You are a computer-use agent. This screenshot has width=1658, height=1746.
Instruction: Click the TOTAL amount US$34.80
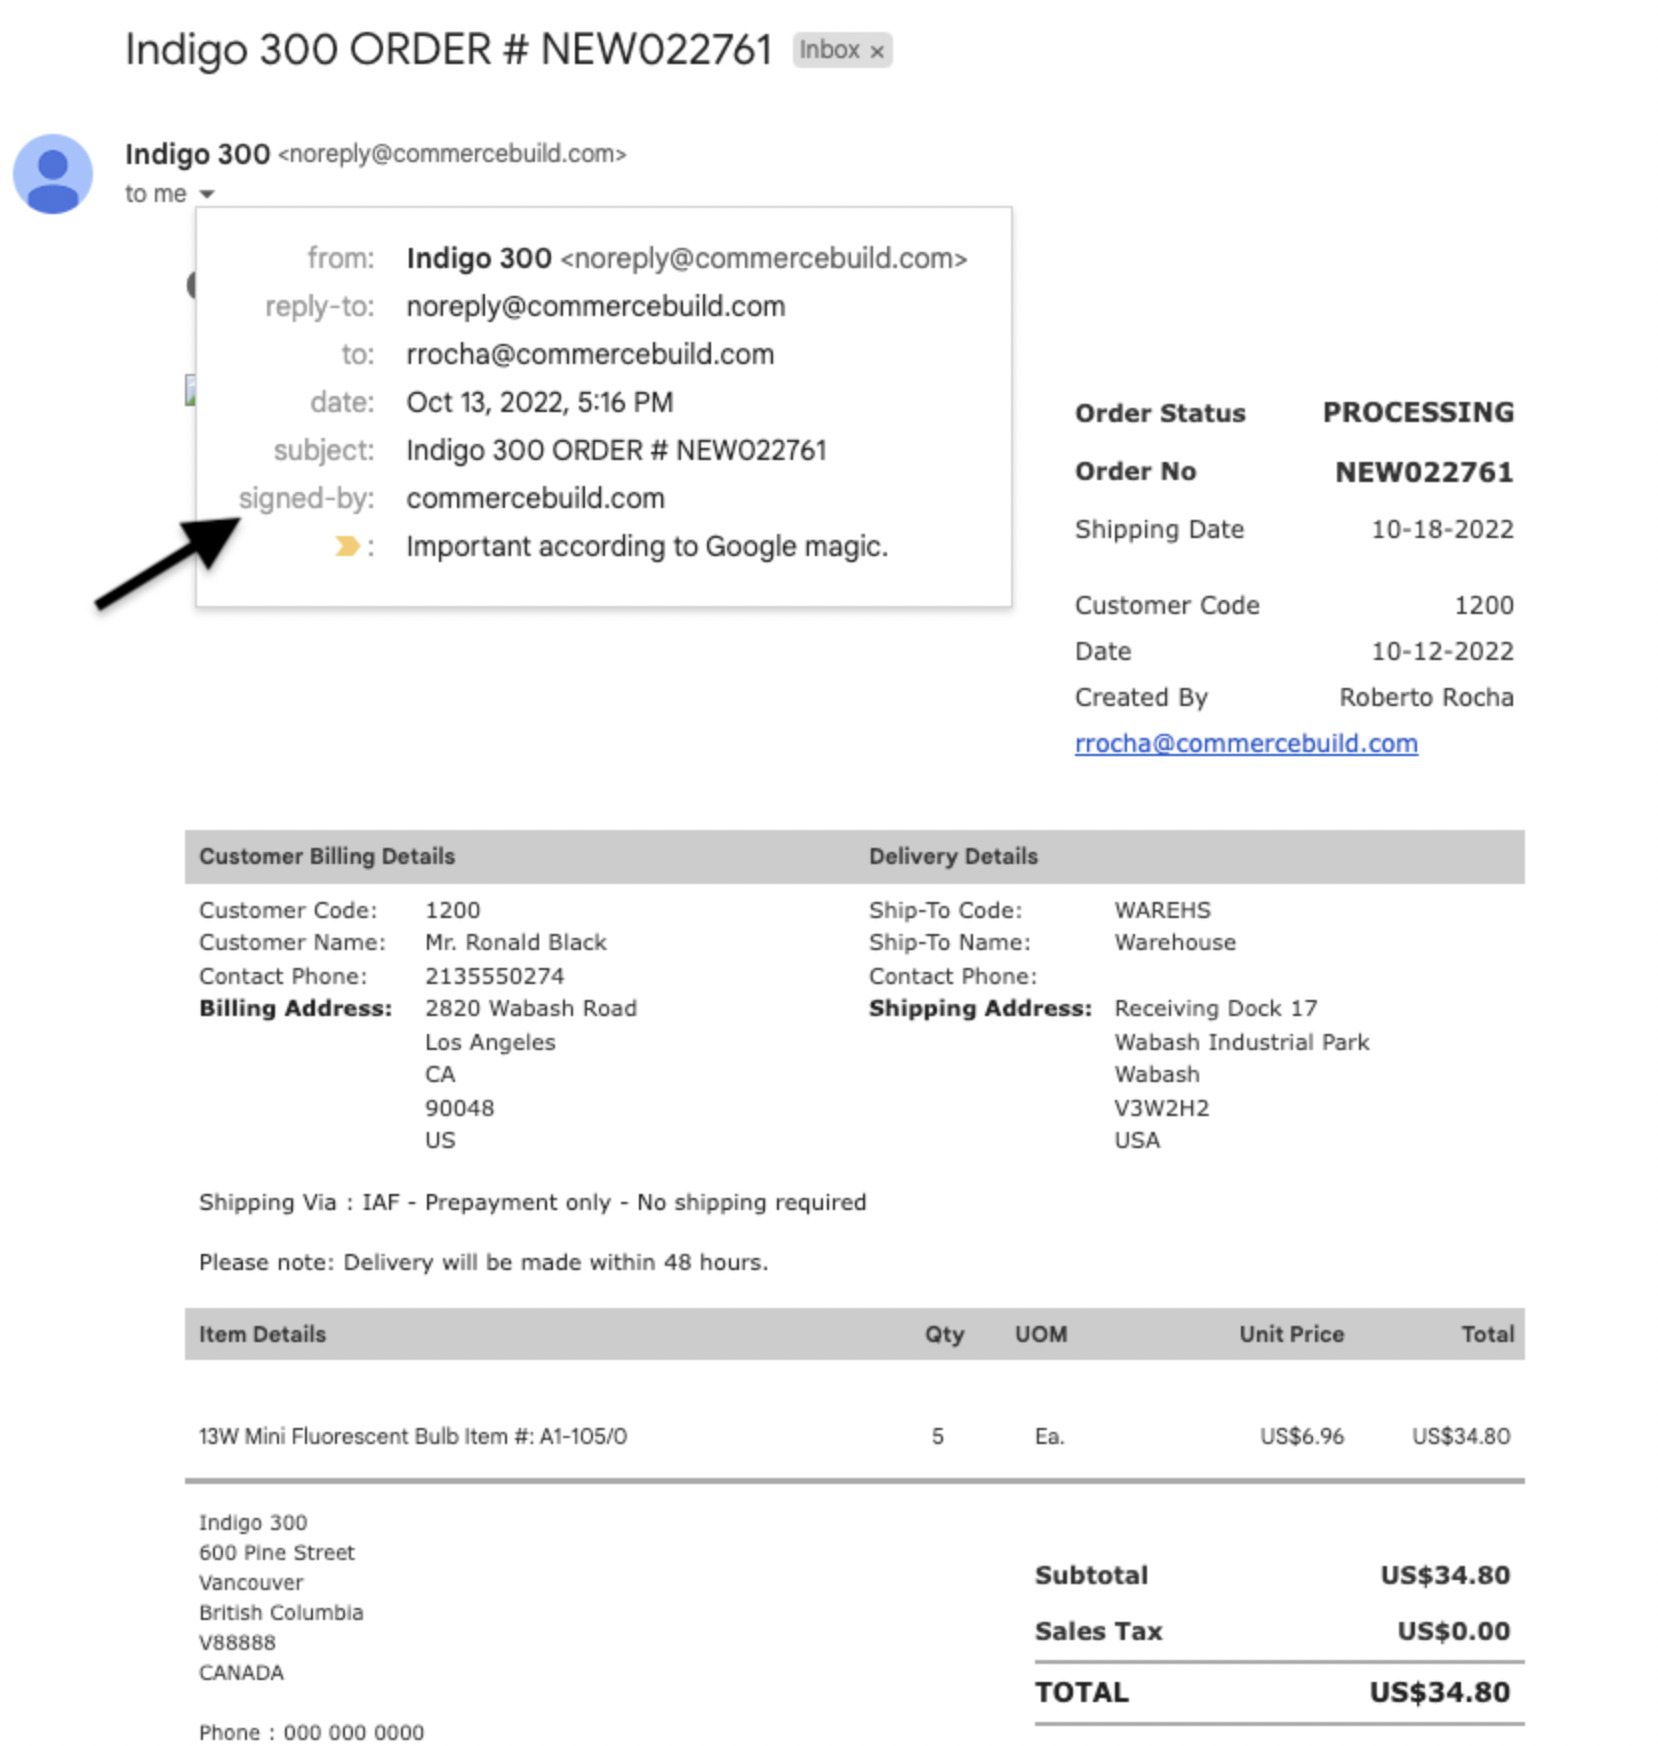tap(1439, 1692)
